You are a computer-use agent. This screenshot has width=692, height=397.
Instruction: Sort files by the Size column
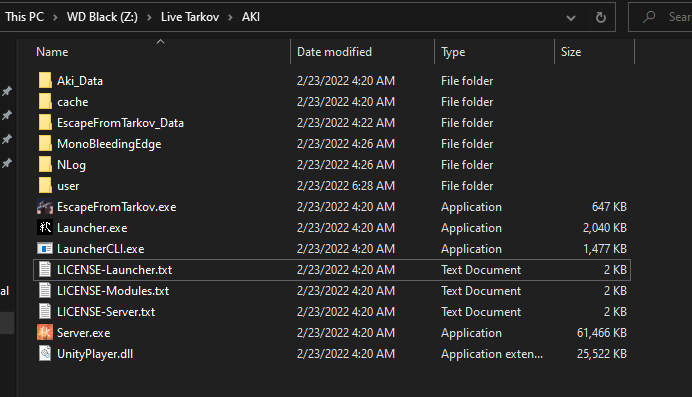(571, 52)
